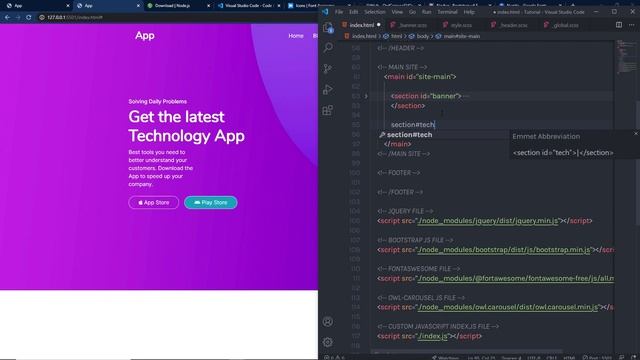Click the owl.carousel.min.js script path link

pos(508,307)
